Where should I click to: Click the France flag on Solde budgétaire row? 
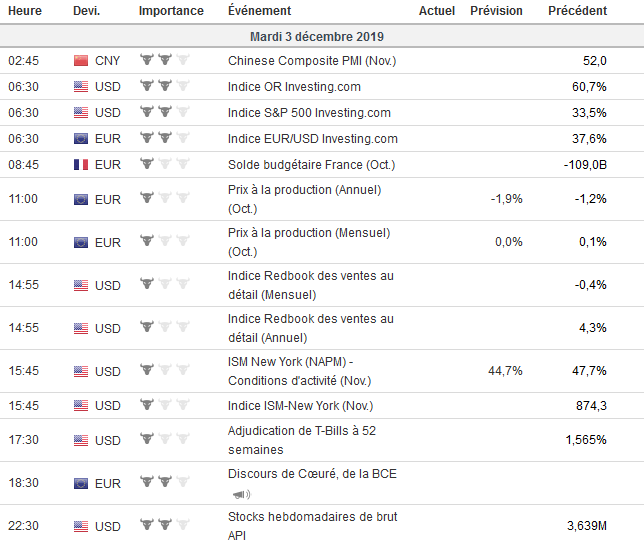tap(81, 164)
